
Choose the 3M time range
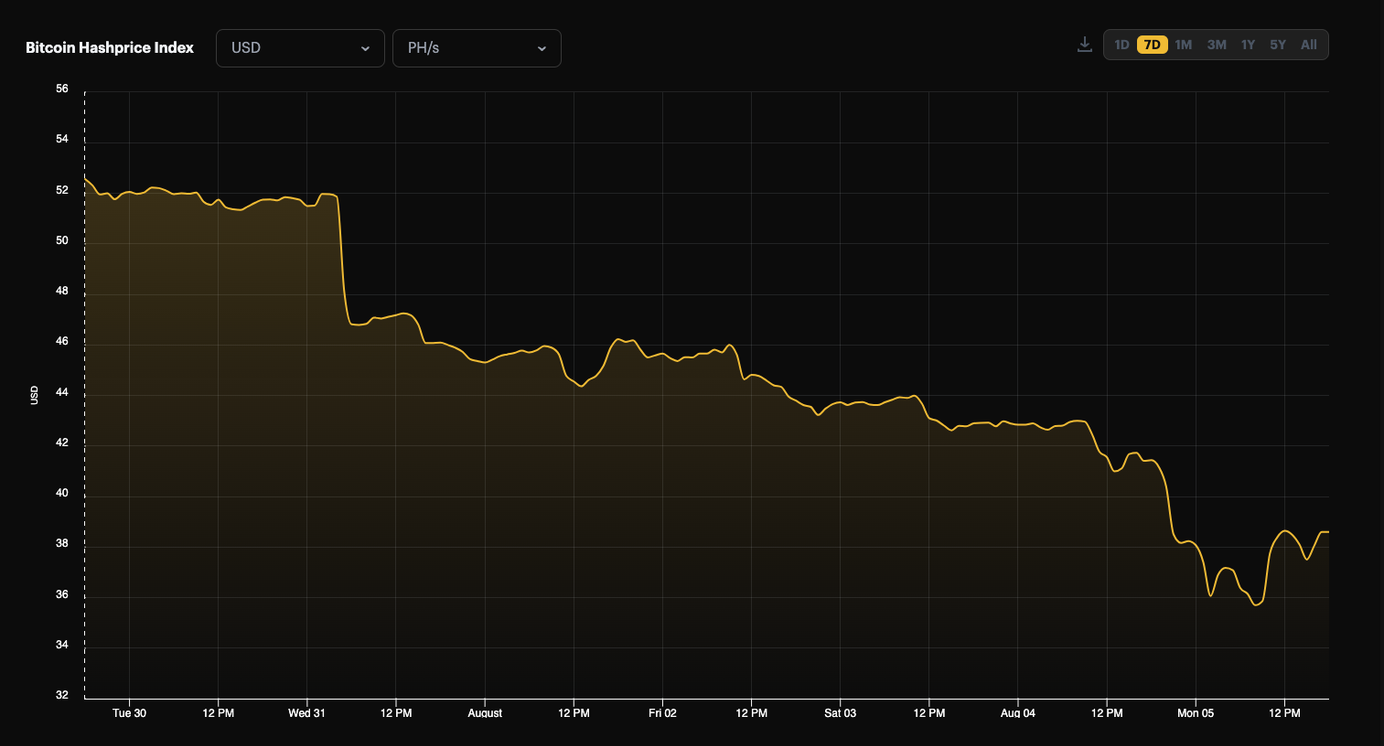pyautogui.click(x=1216, y=45)
